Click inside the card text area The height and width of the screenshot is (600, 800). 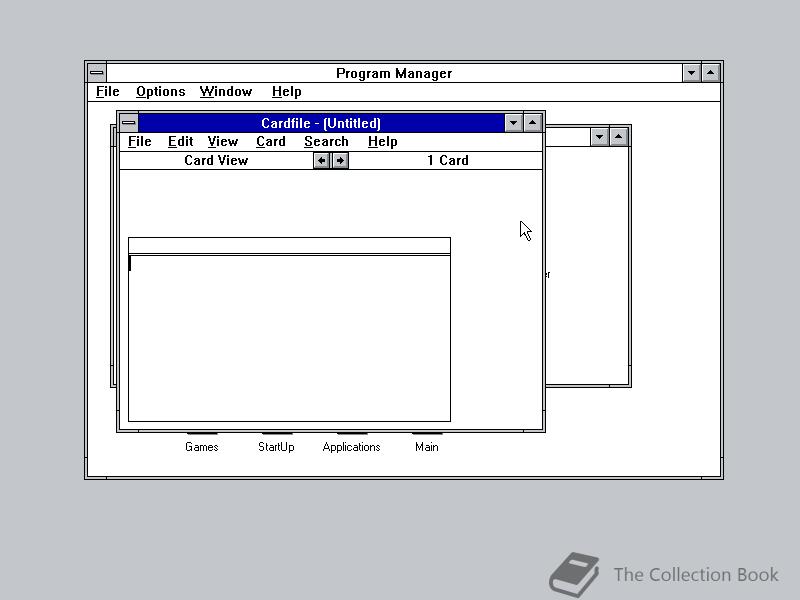pos(289,338)
